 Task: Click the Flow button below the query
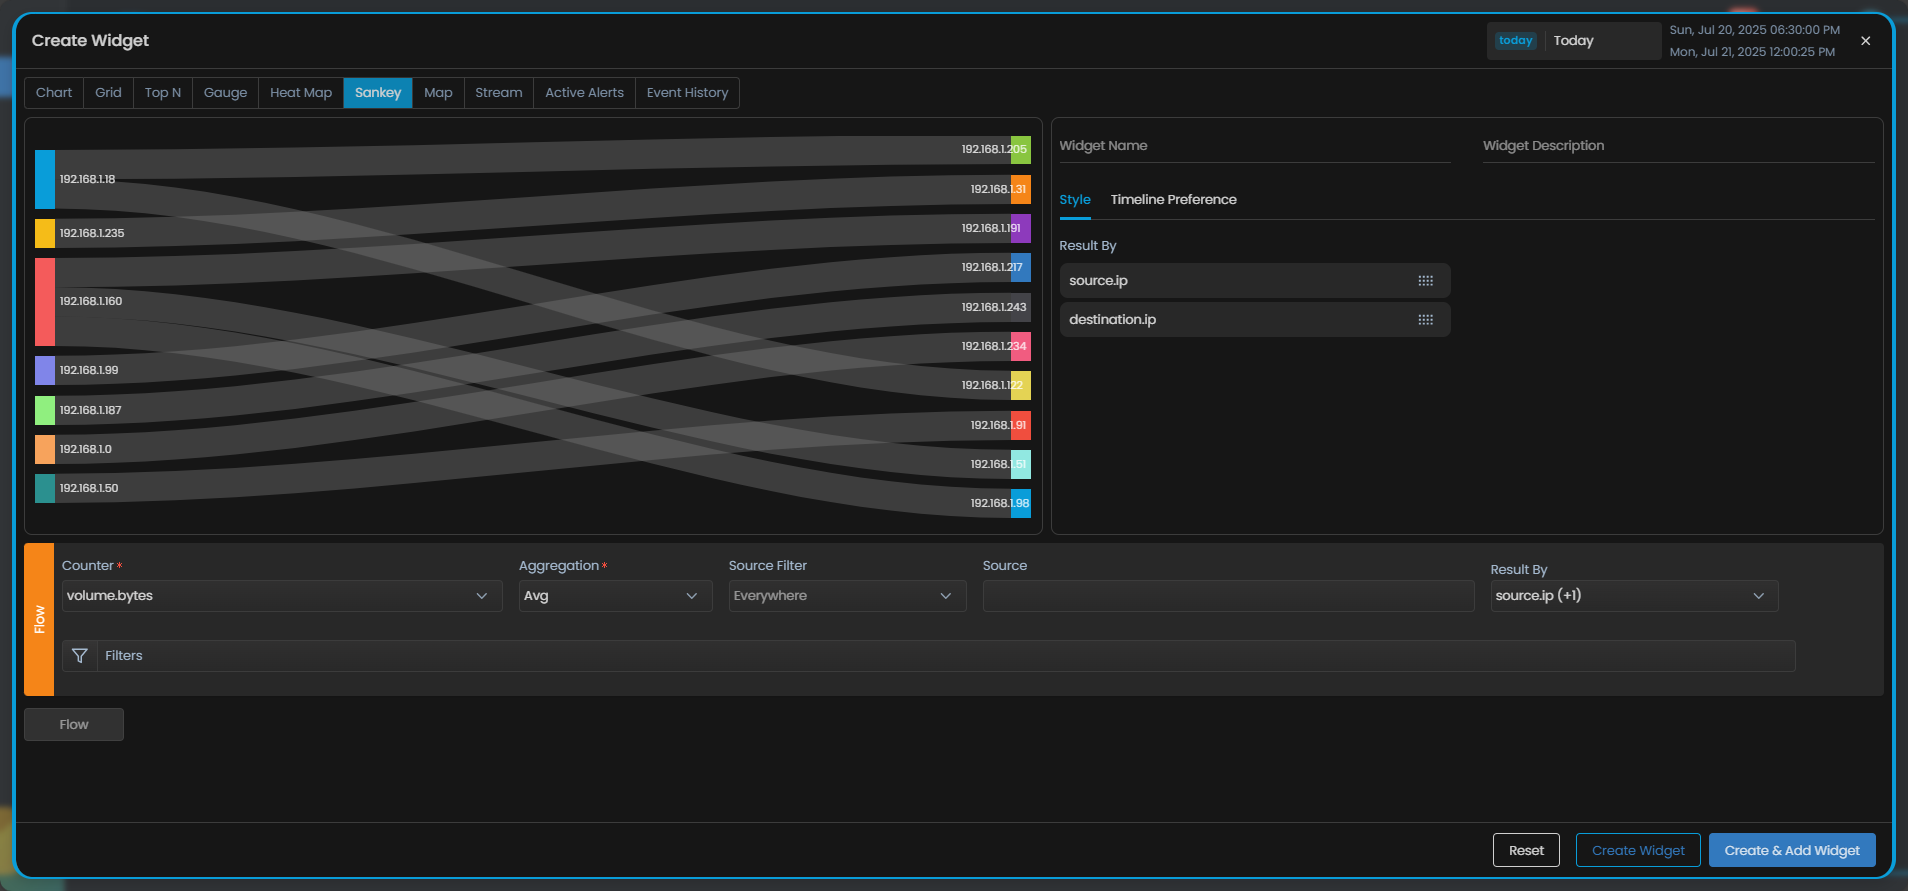point(74,724)
